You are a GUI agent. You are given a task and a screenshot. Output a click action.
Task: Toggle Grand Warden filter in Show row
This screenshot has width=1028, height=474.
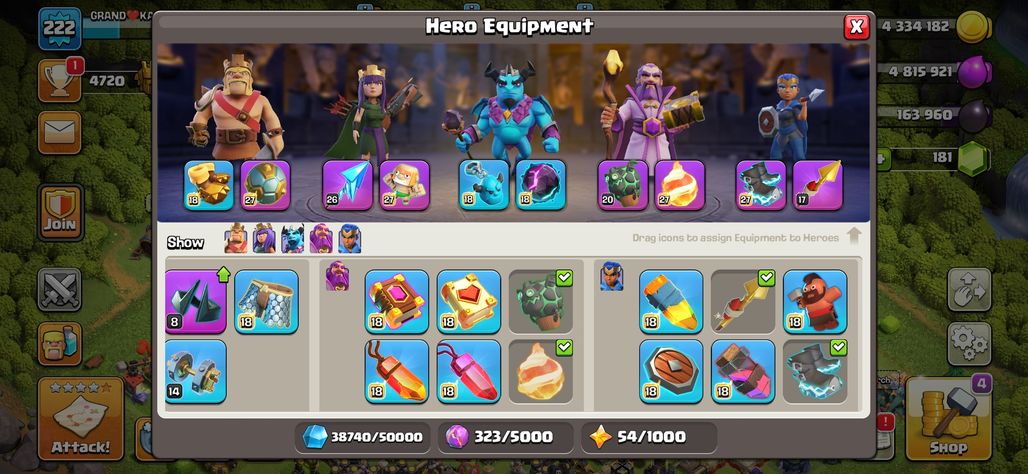tap(321, 239)
